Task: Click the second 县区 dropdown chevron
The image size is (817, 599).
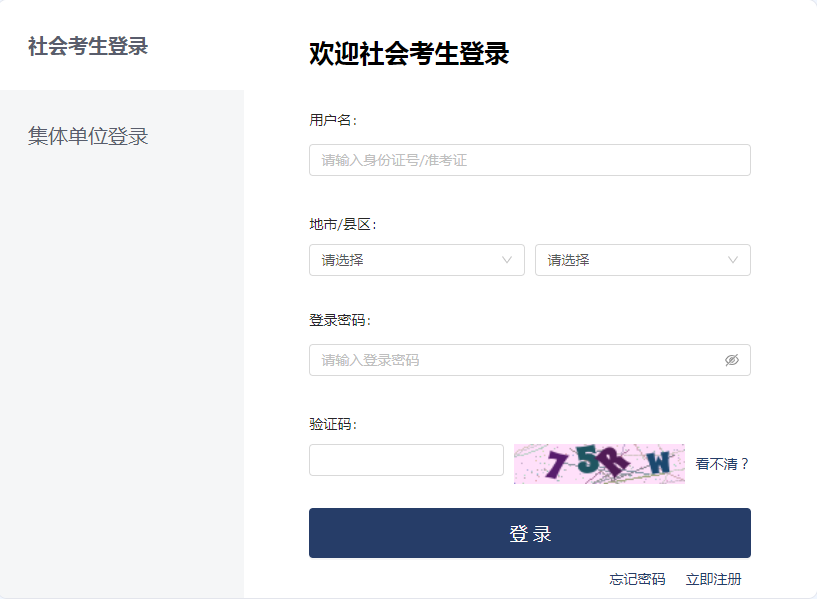Action: pos(735,260)
